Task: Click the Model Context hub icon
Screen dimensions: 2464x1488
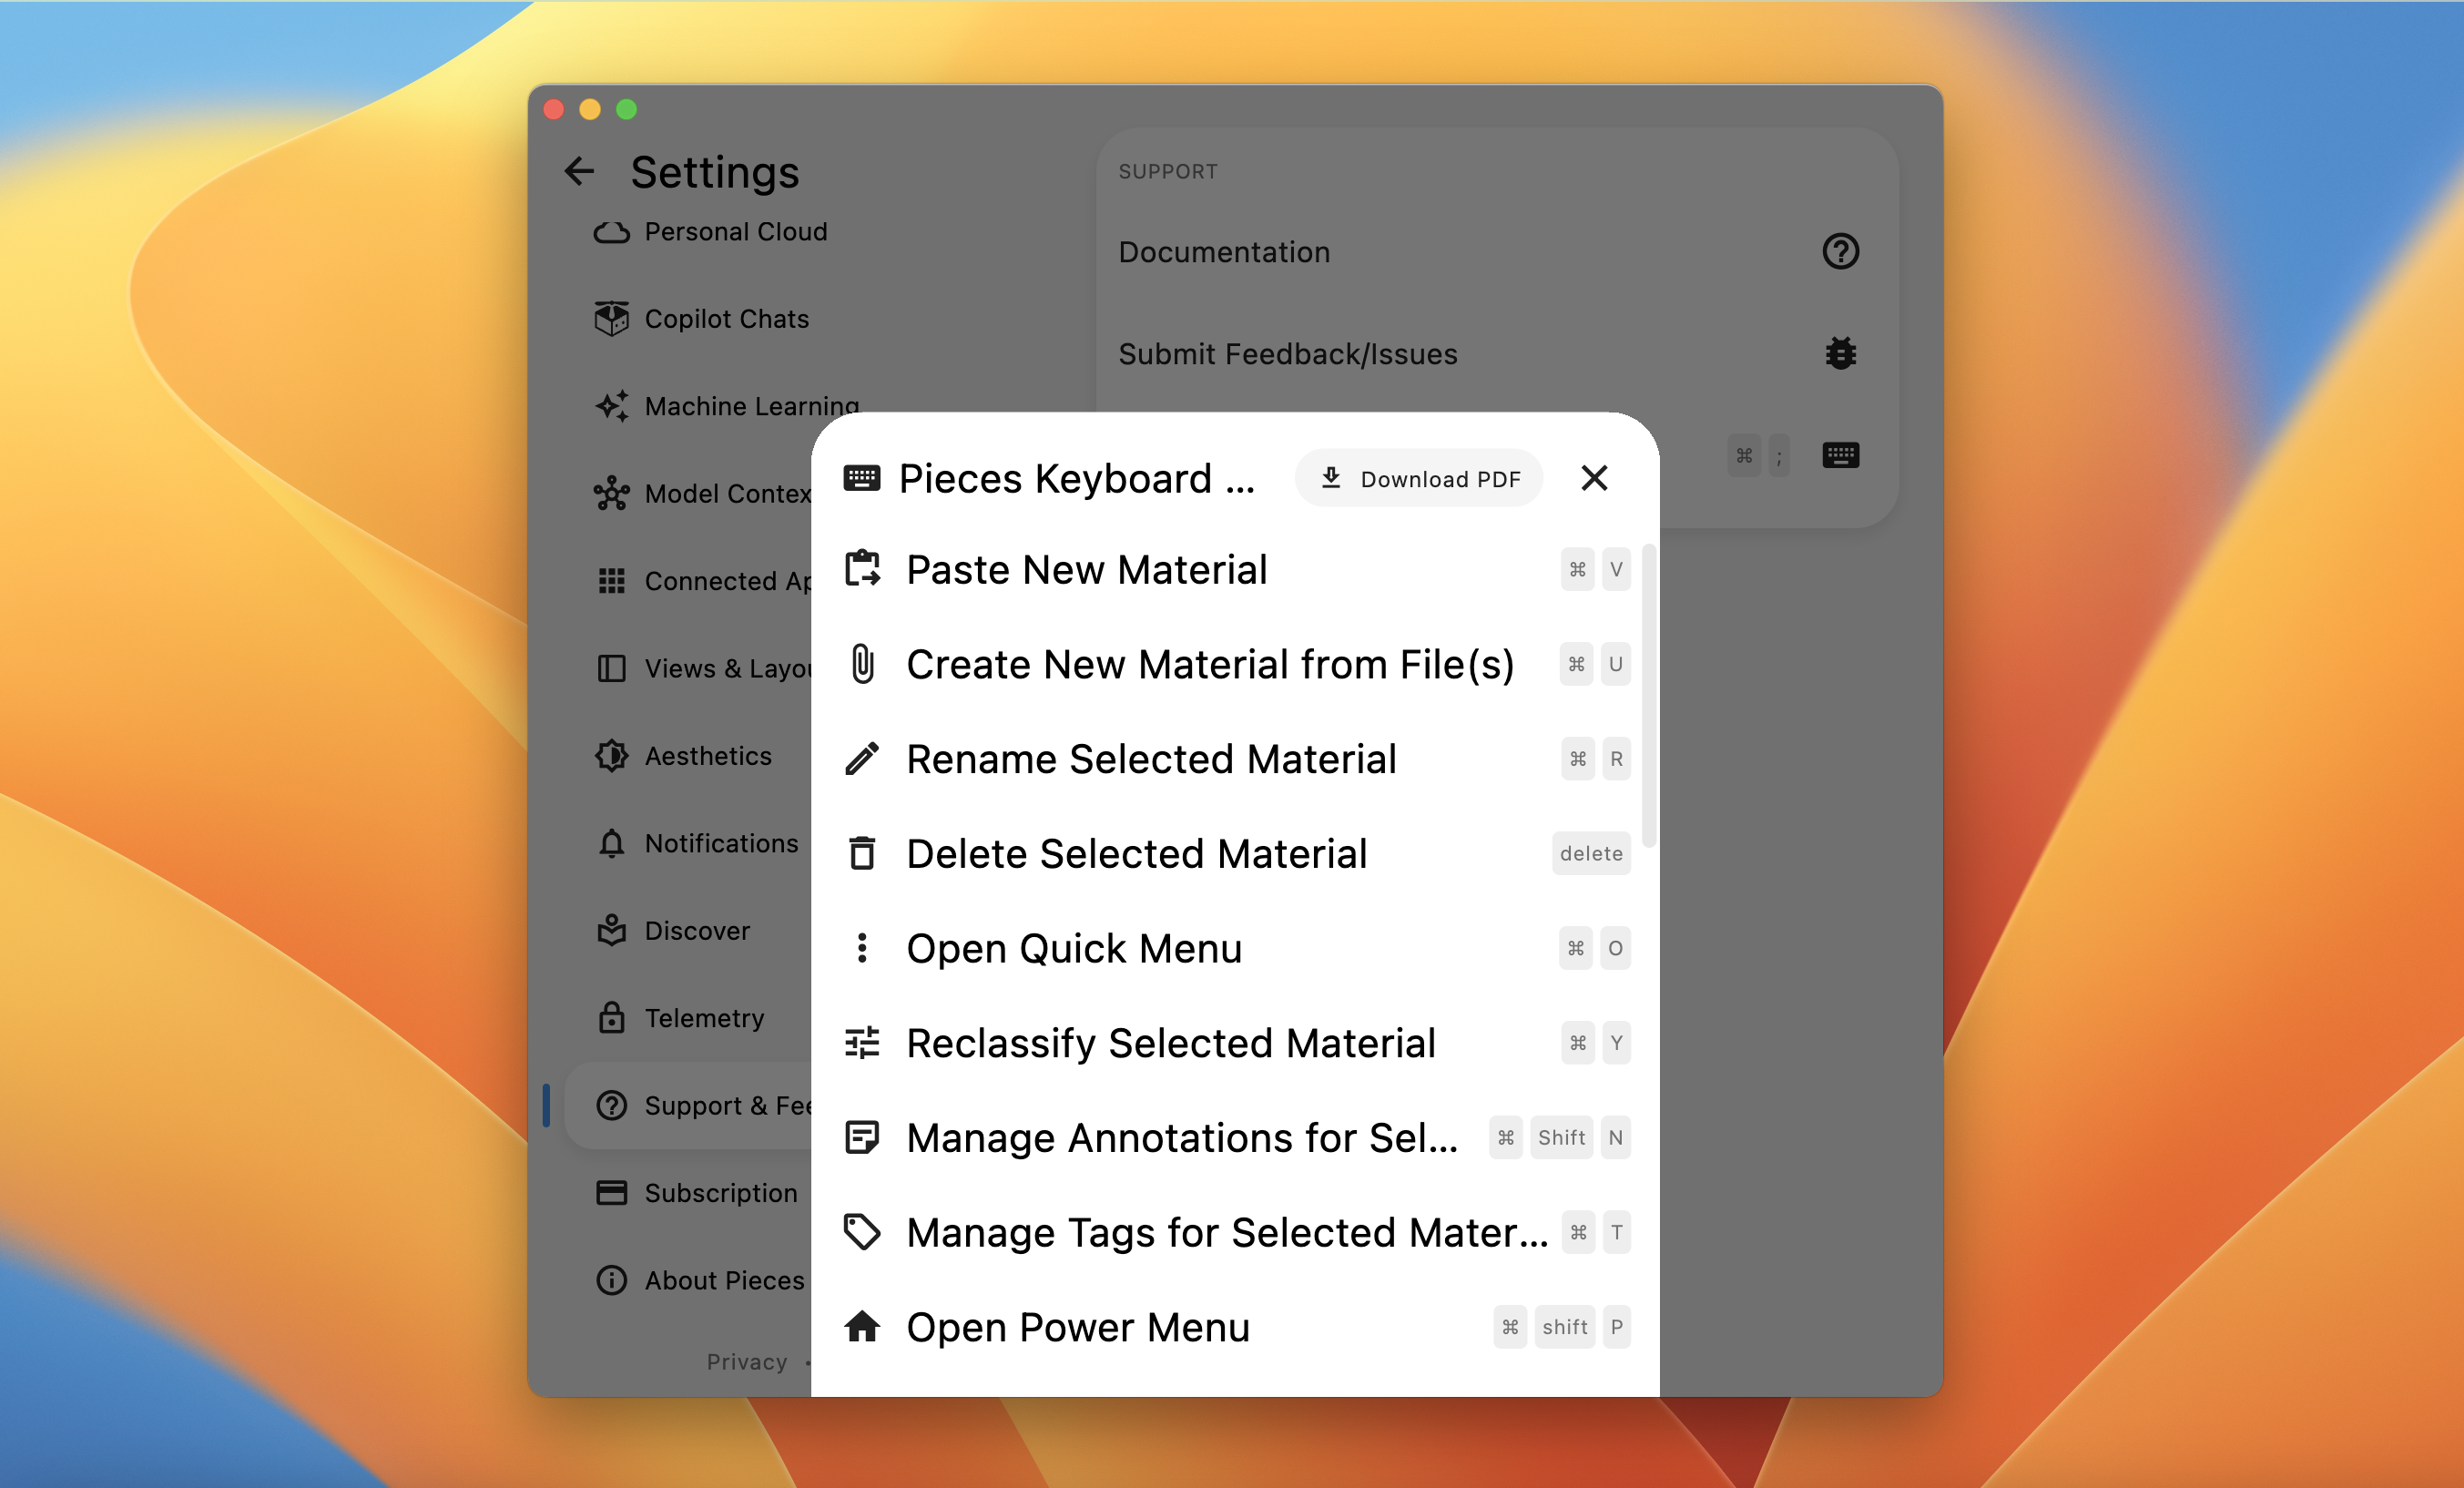Action: [x=611, y=494]
